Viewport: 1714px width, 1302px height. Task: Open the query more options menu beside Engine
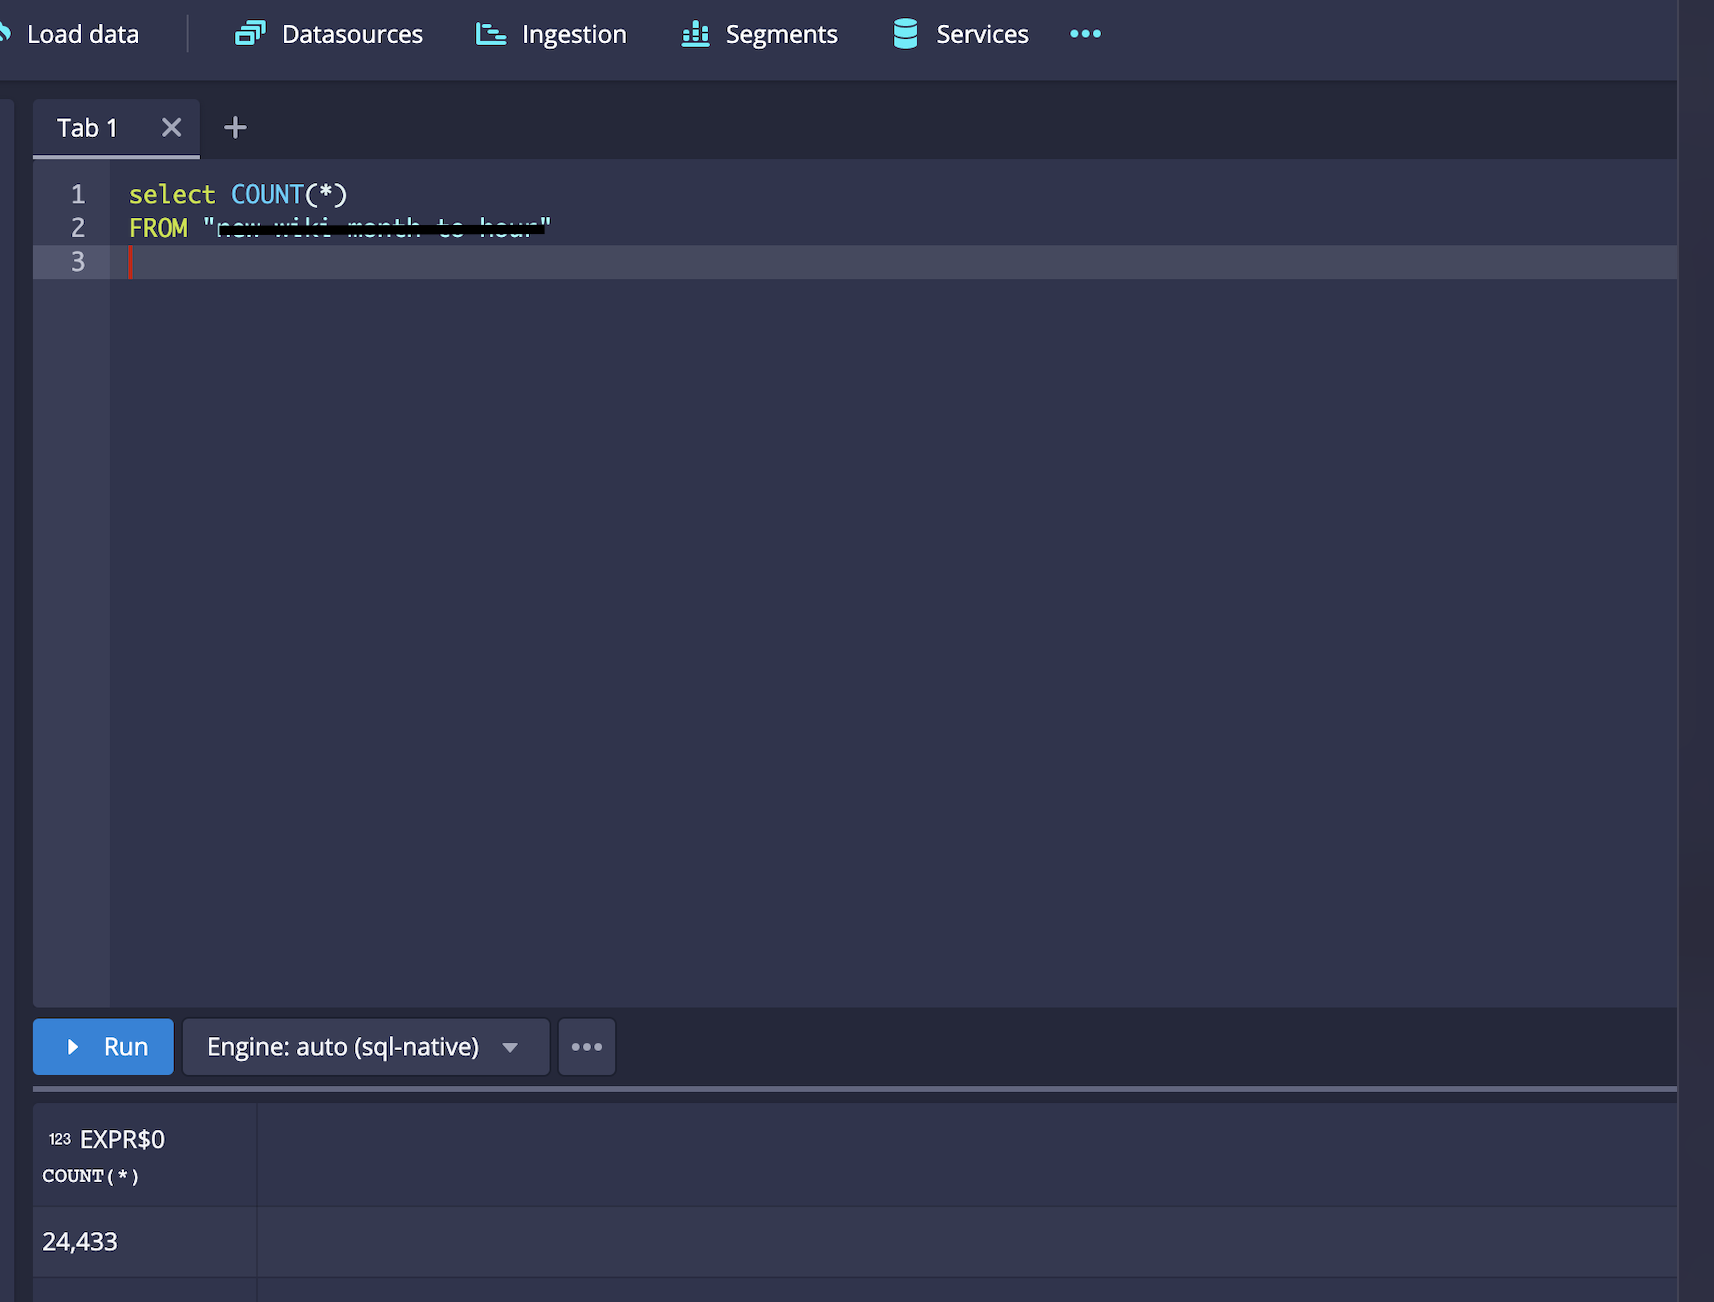click(x=587, y=1047)
